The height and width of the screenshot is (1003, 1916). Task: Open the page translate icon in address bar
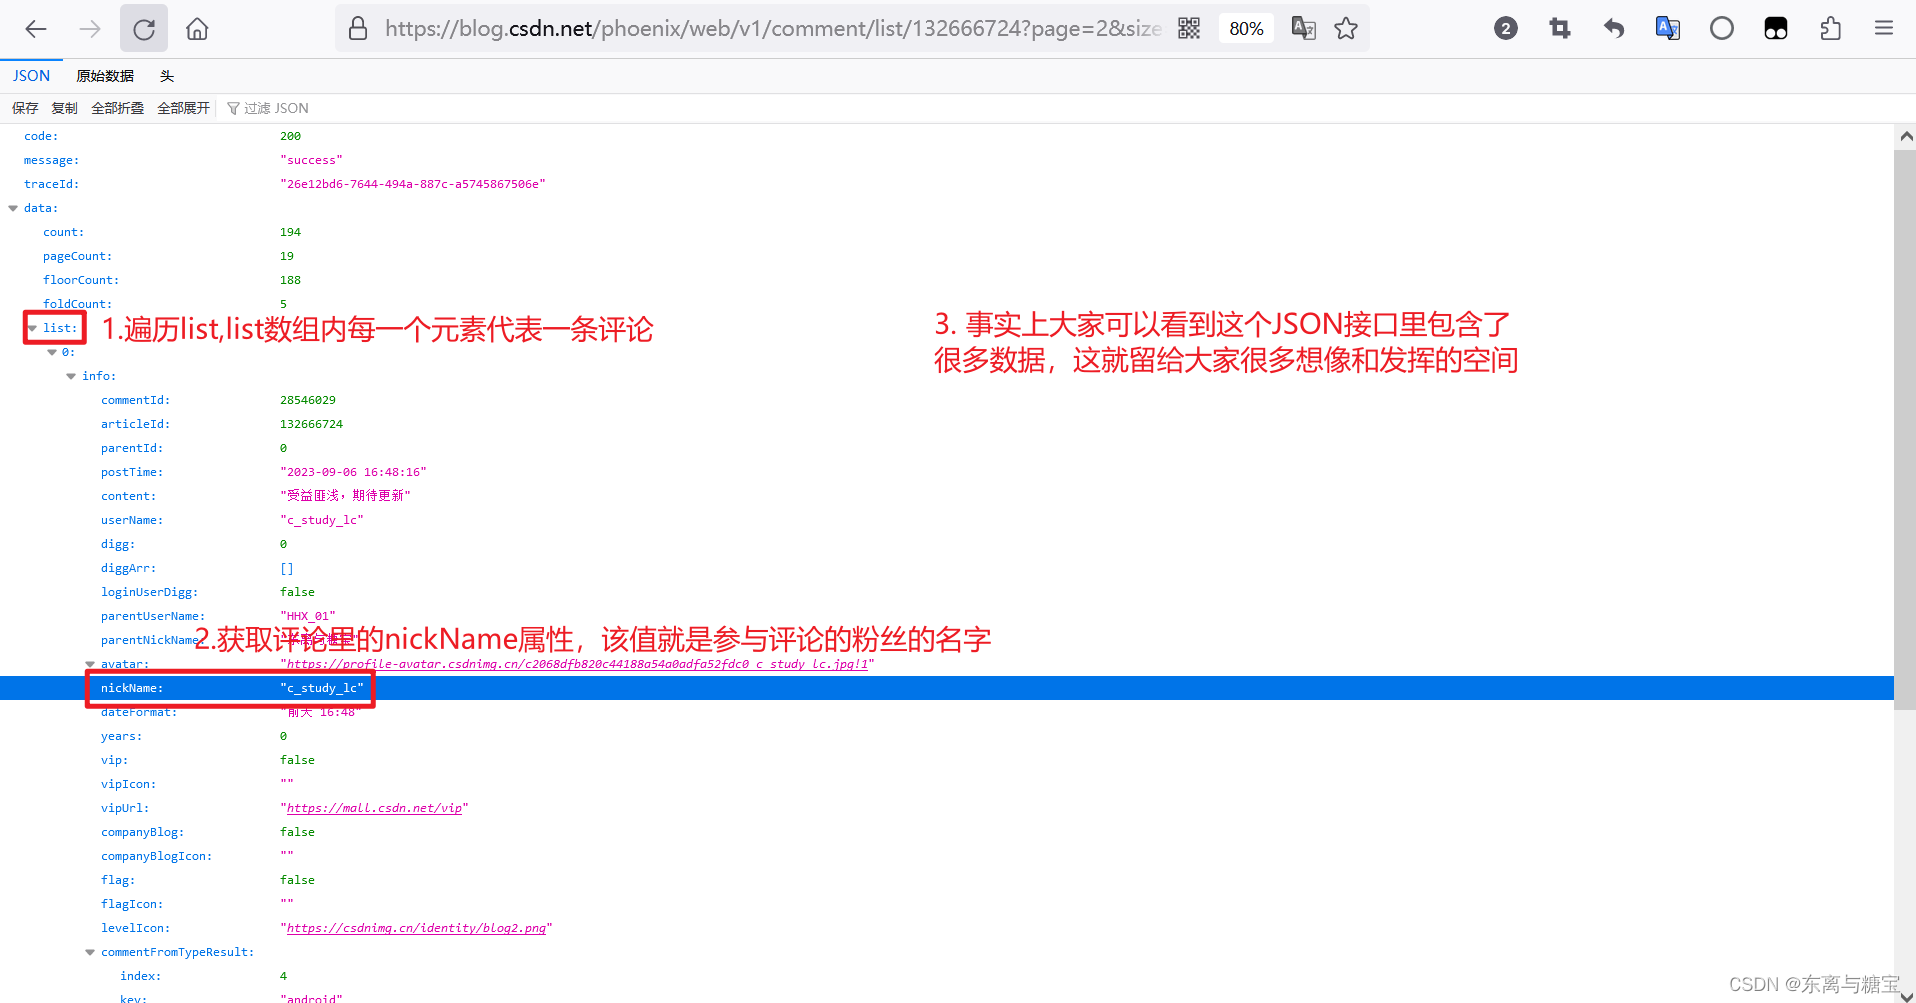[x=1303, y=29]
